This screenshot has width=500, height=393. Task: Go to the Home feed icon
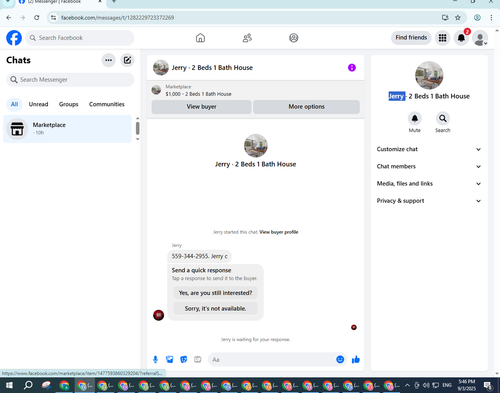pyautogui.click(x=200, y=38)
